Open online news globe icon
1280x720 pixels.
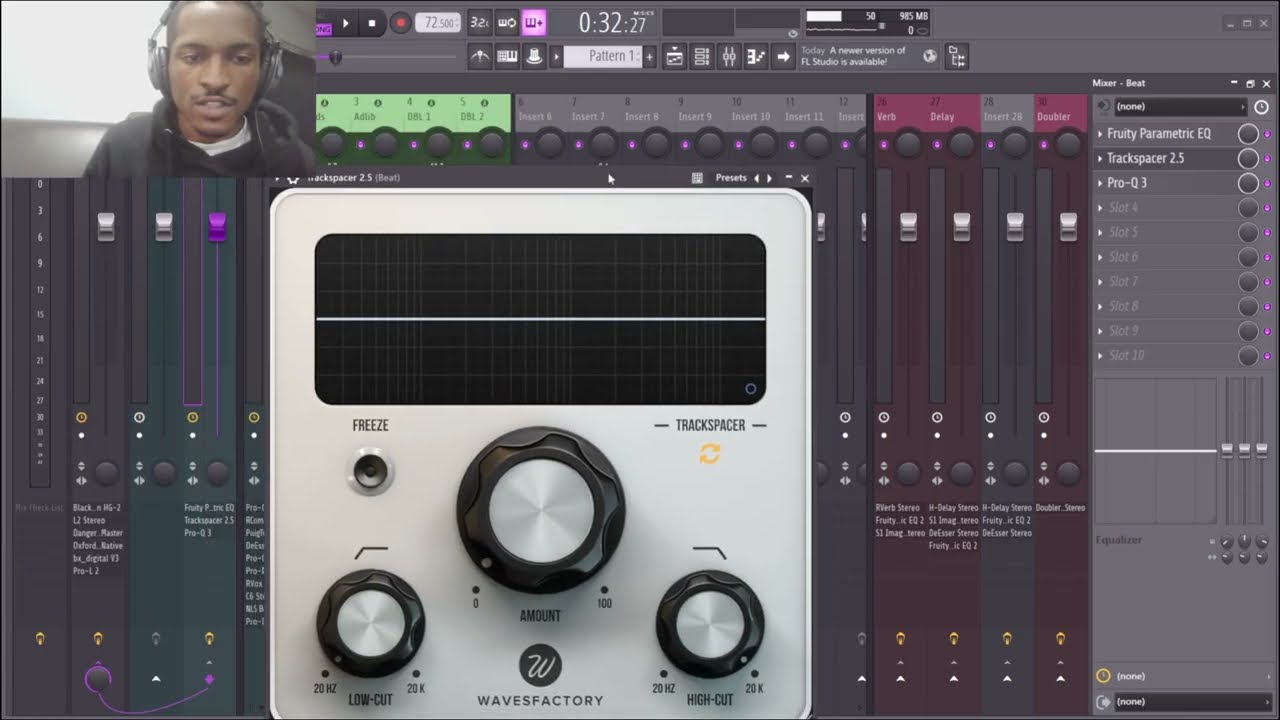click(x=930, y=56)
